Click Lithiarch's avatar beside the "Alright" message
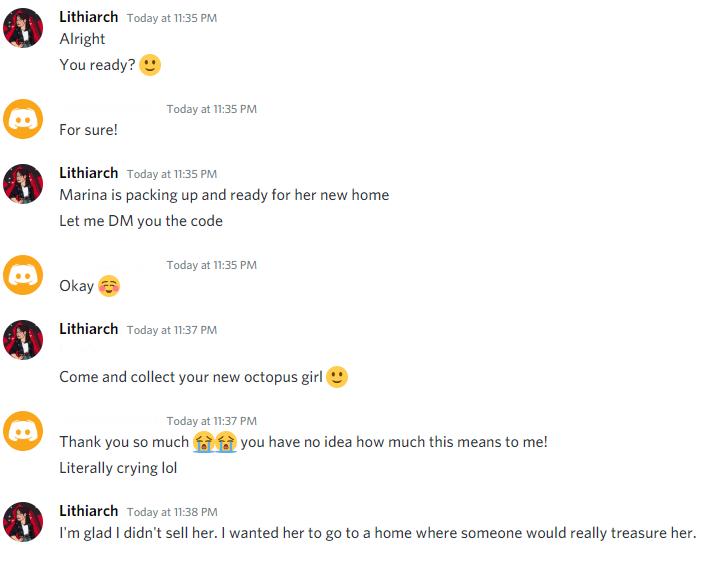This screenshot has height=566, width=725. click(x=23, y=28)
